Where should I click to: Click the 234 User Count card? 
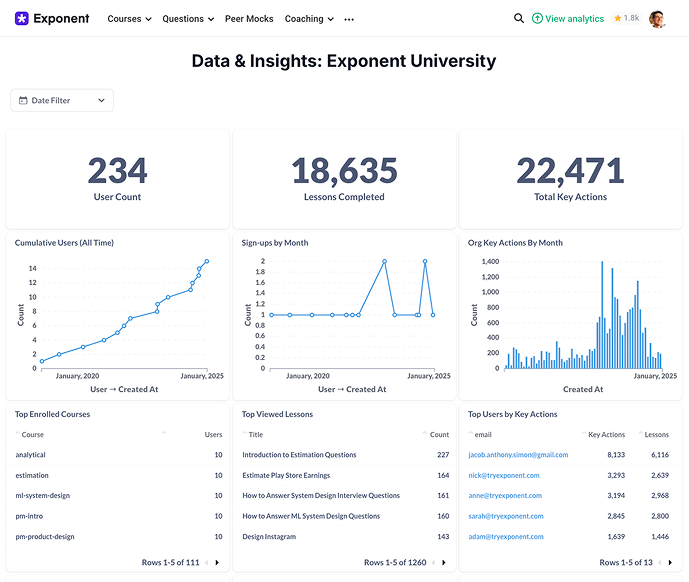coord(117,179)
